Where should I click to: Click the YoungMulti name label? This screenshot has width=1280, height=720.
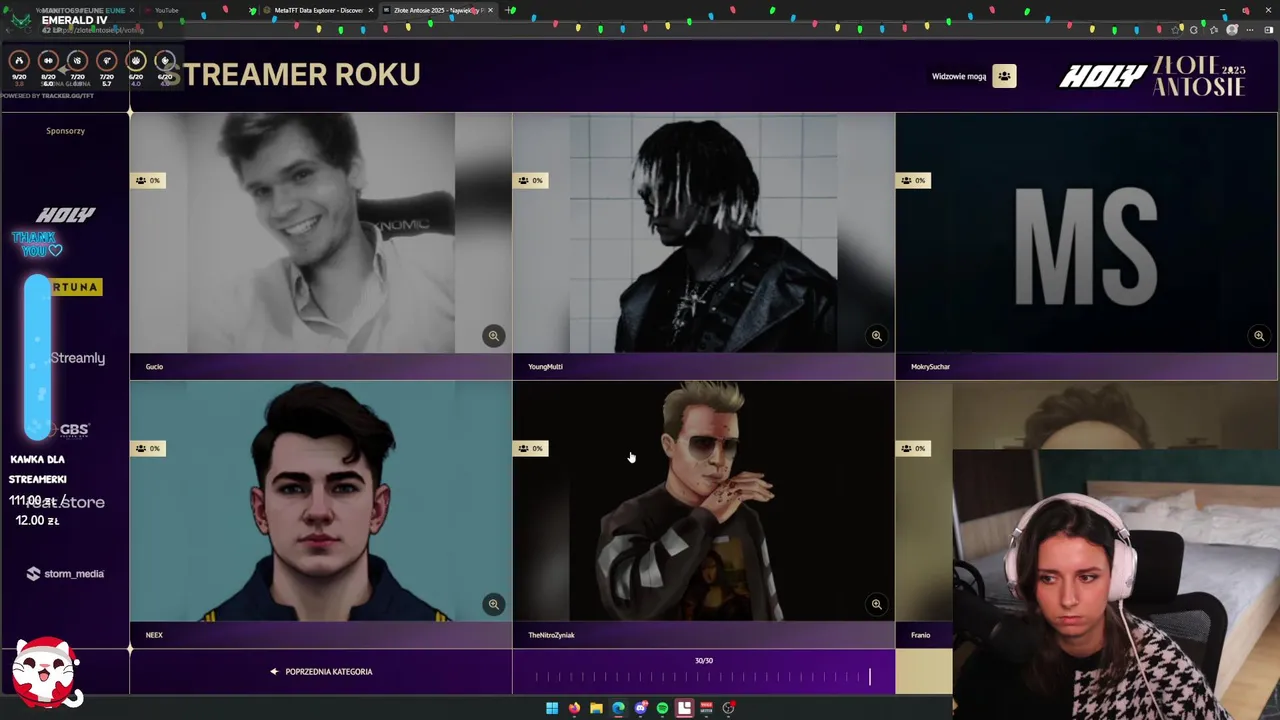click(x=545, y=367)
